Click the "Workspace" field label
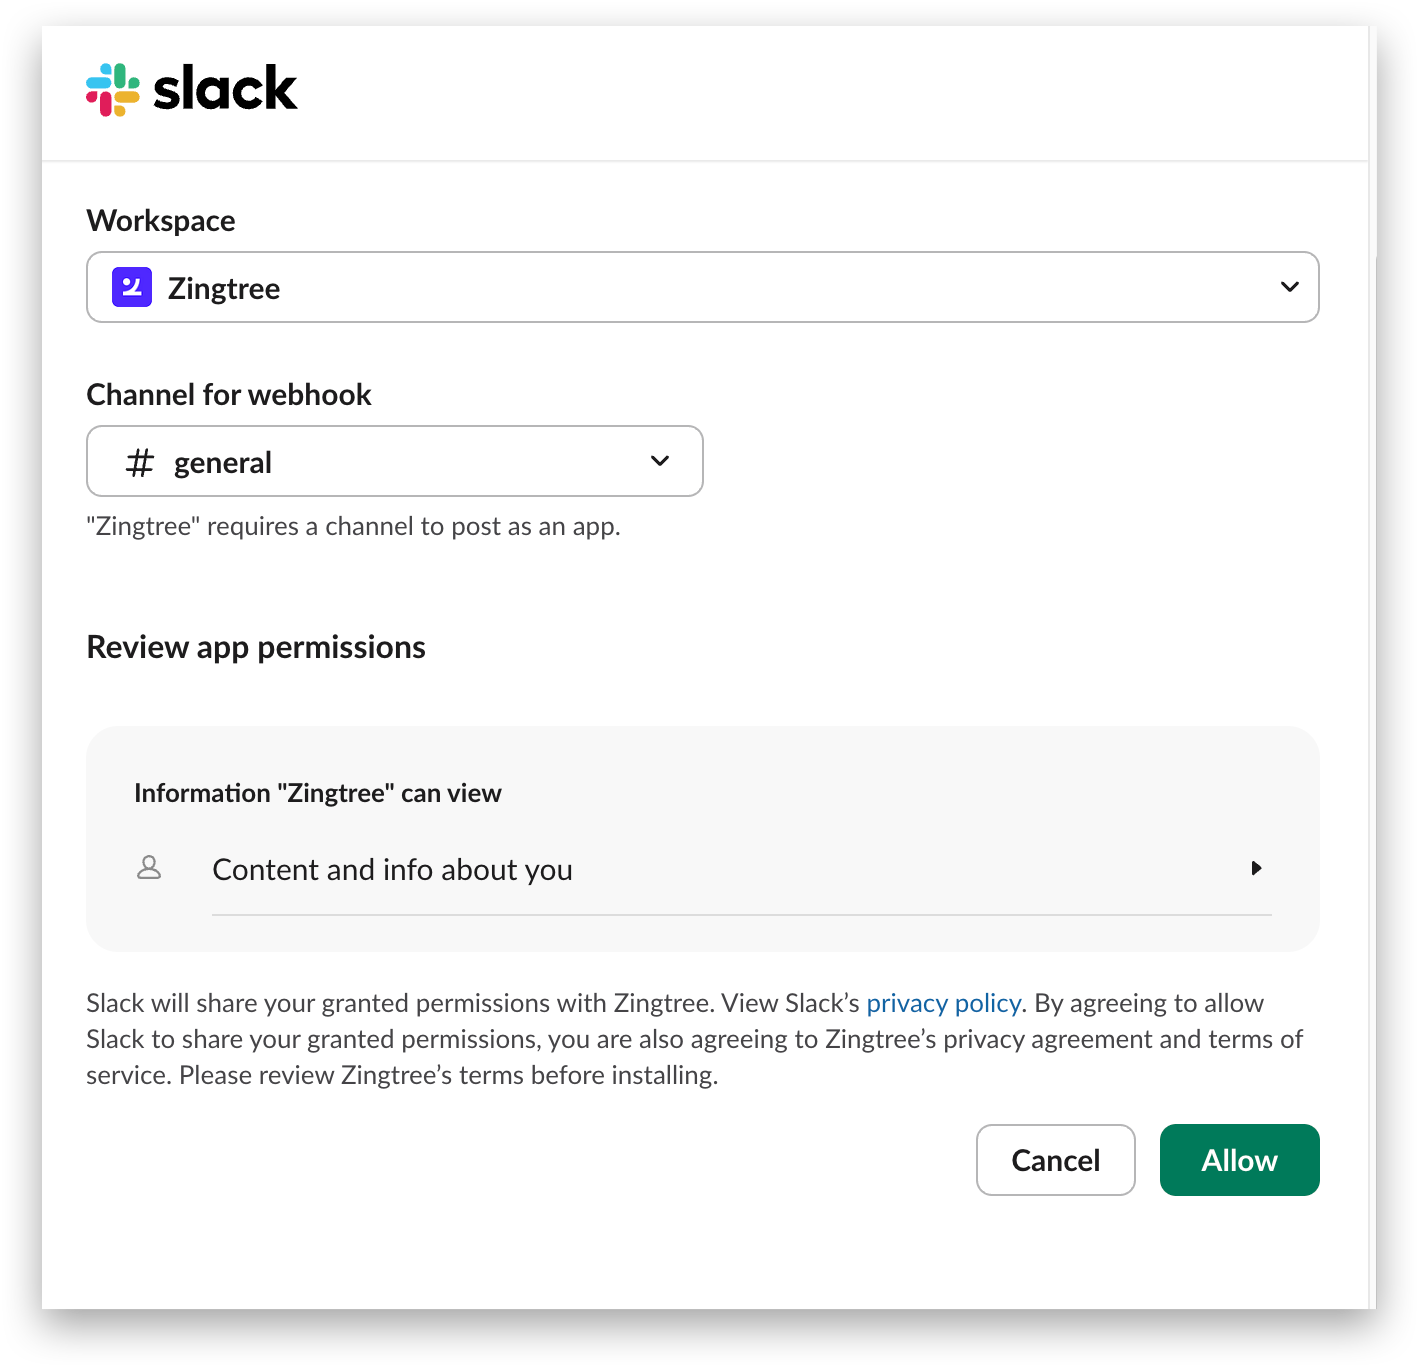The width and height of the screenshot is (1418, 1366). pos(161,221)
